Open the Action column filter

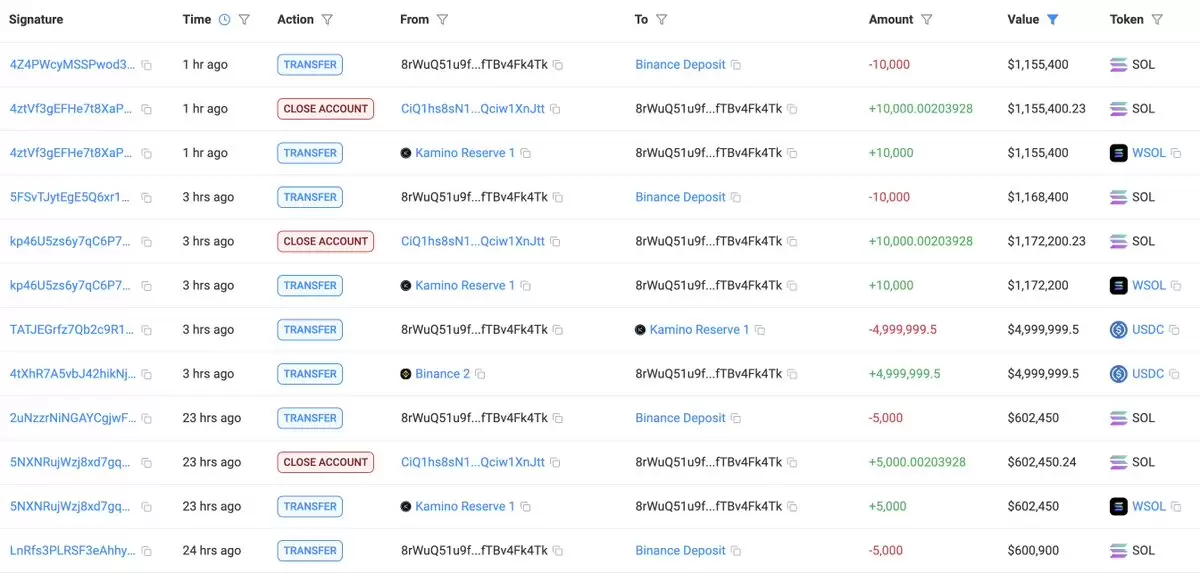tap(327, 19)
